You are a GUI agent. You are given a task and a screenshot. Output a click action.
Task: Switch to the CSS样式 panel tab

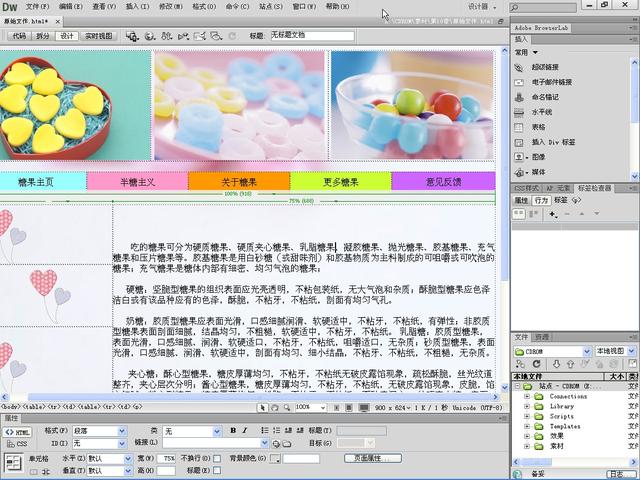(527, 188)
